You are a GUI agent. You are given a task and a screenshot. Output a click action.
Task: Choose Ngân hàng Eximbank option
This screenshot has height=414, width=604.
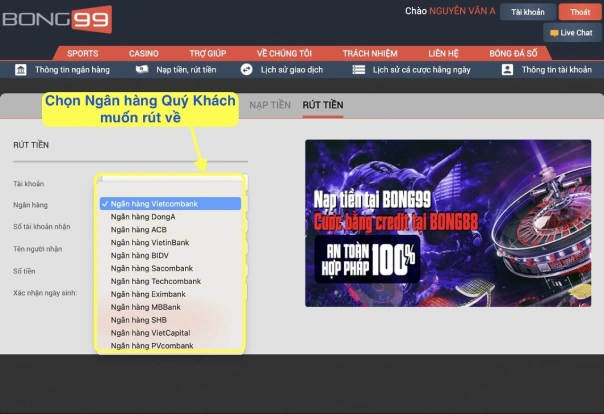pyautogui.click(x=170, y=294)
